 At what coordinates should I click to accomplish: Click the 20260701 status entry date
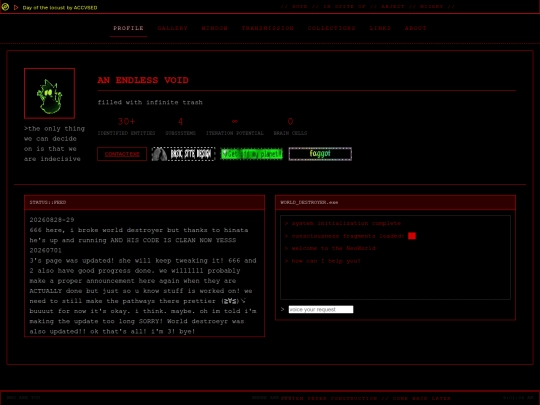pos(46,250)
